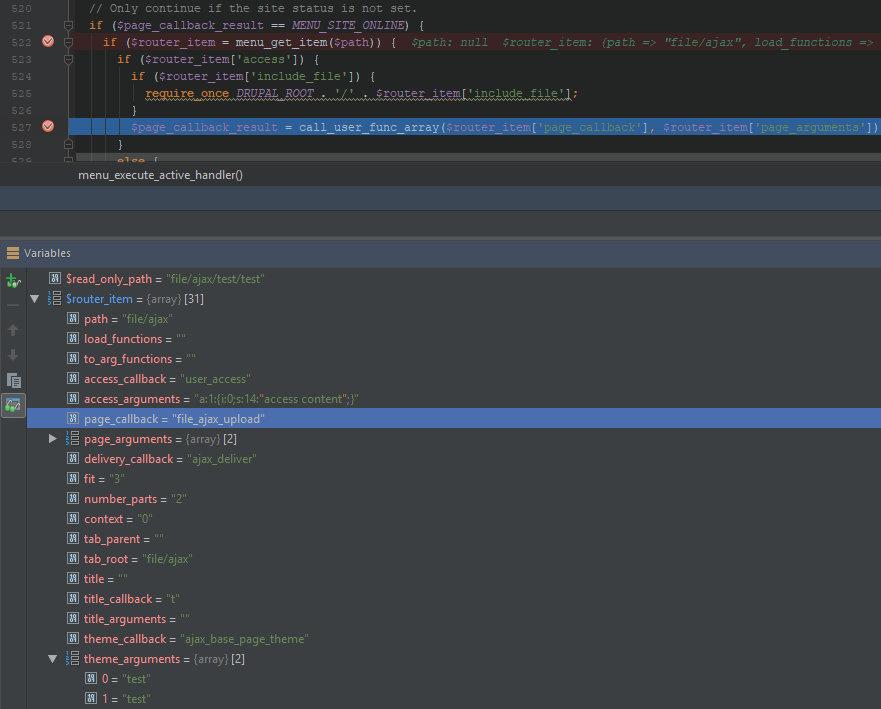The height and width of the screenshot is (709, 881).
Task: Toggle the show watches glasses button
Action: pyautogui.click(x=13, y=405)
